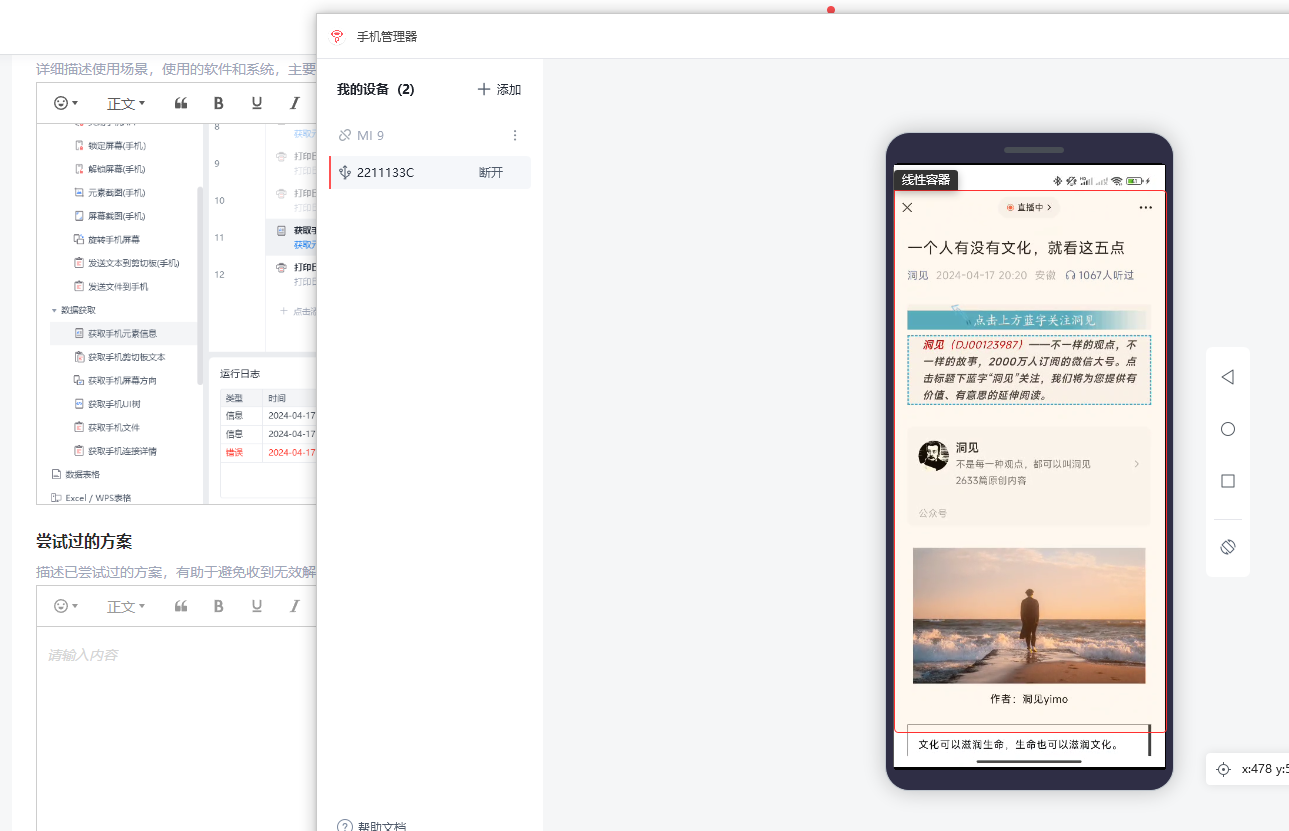Click the 尝试过的方案 section heading
Viewport: 1289px width, 831px height.
click(x=84, y=541)
